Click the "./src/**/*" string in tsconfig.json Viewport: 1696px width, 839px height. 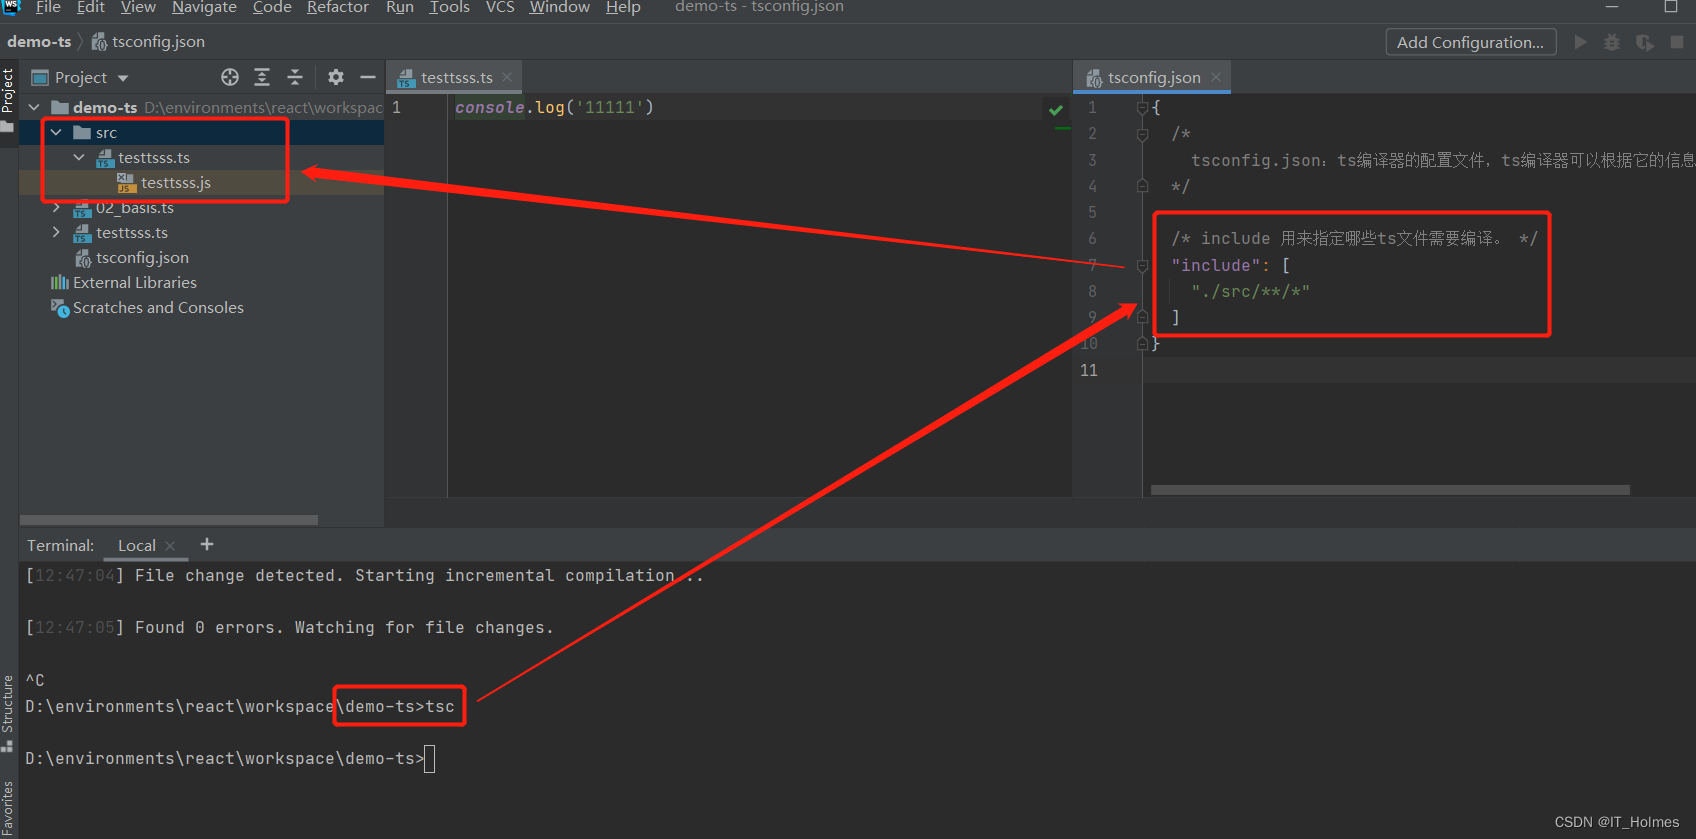coord(1250,291)
